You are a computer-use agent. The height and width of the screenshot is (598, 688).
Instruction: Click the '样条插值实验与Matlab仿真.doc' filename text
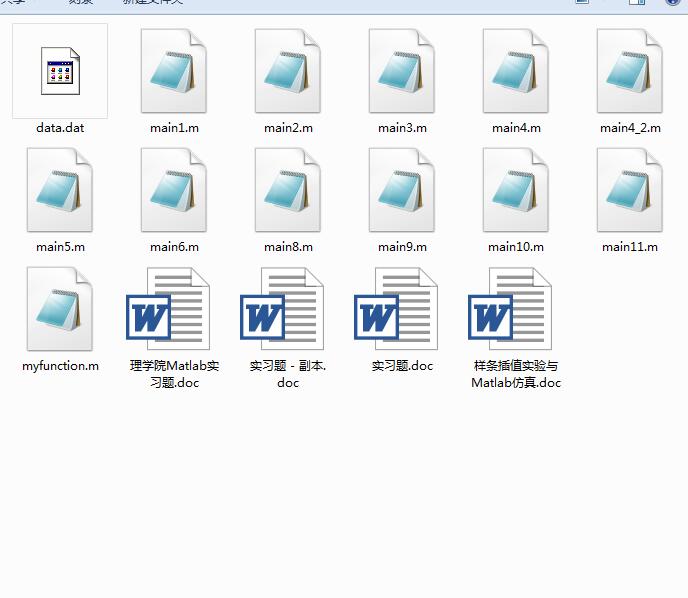516,374
